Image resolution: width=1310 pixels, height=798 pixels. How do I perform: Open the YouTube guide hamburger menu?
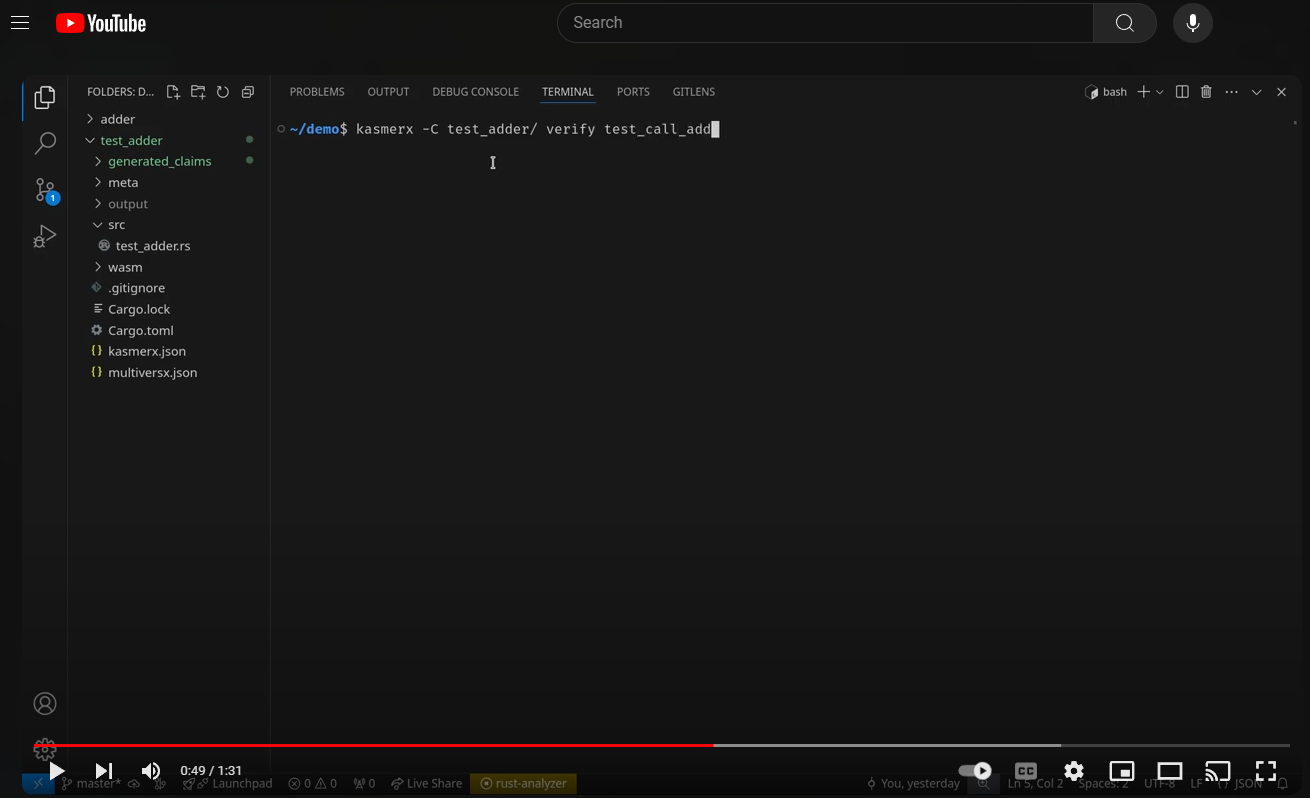pyautogui.click(x=20, y=23)
